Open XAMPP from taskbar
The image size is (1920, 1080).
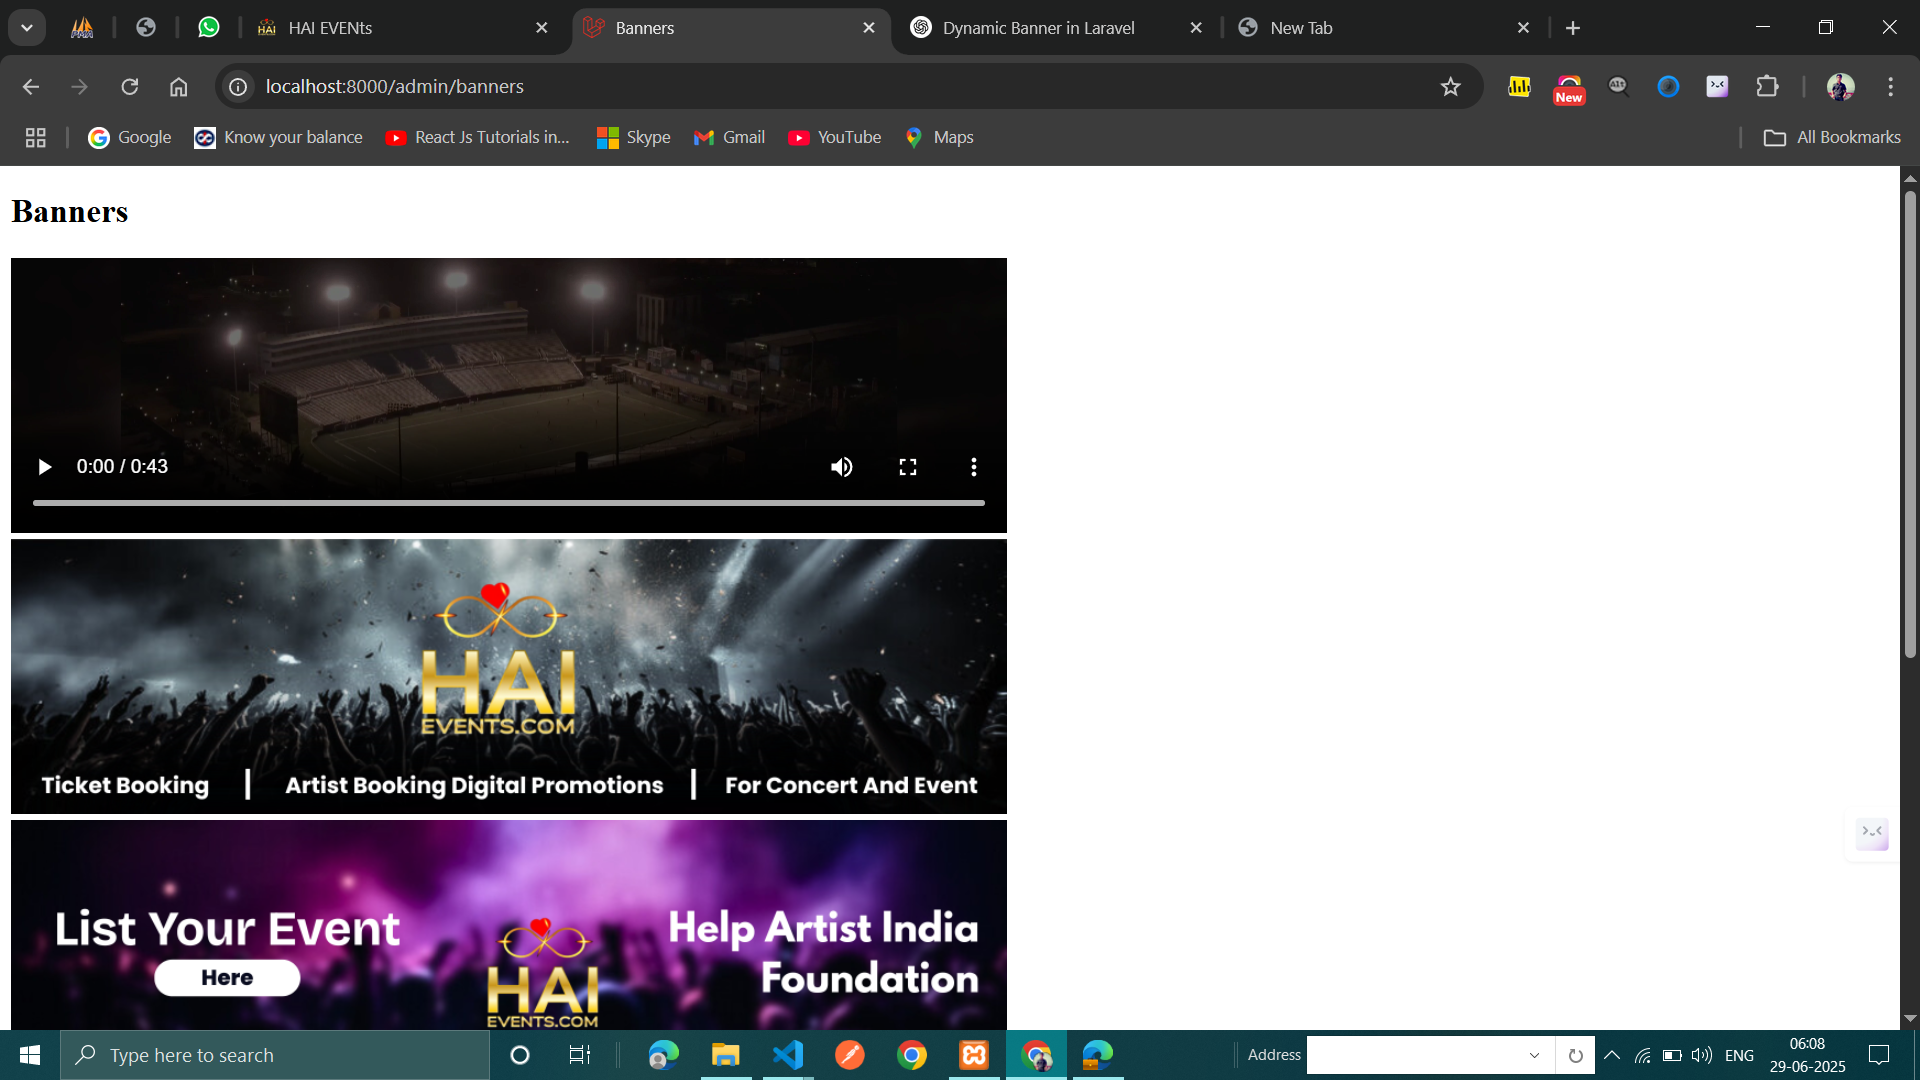point(974,1055)
